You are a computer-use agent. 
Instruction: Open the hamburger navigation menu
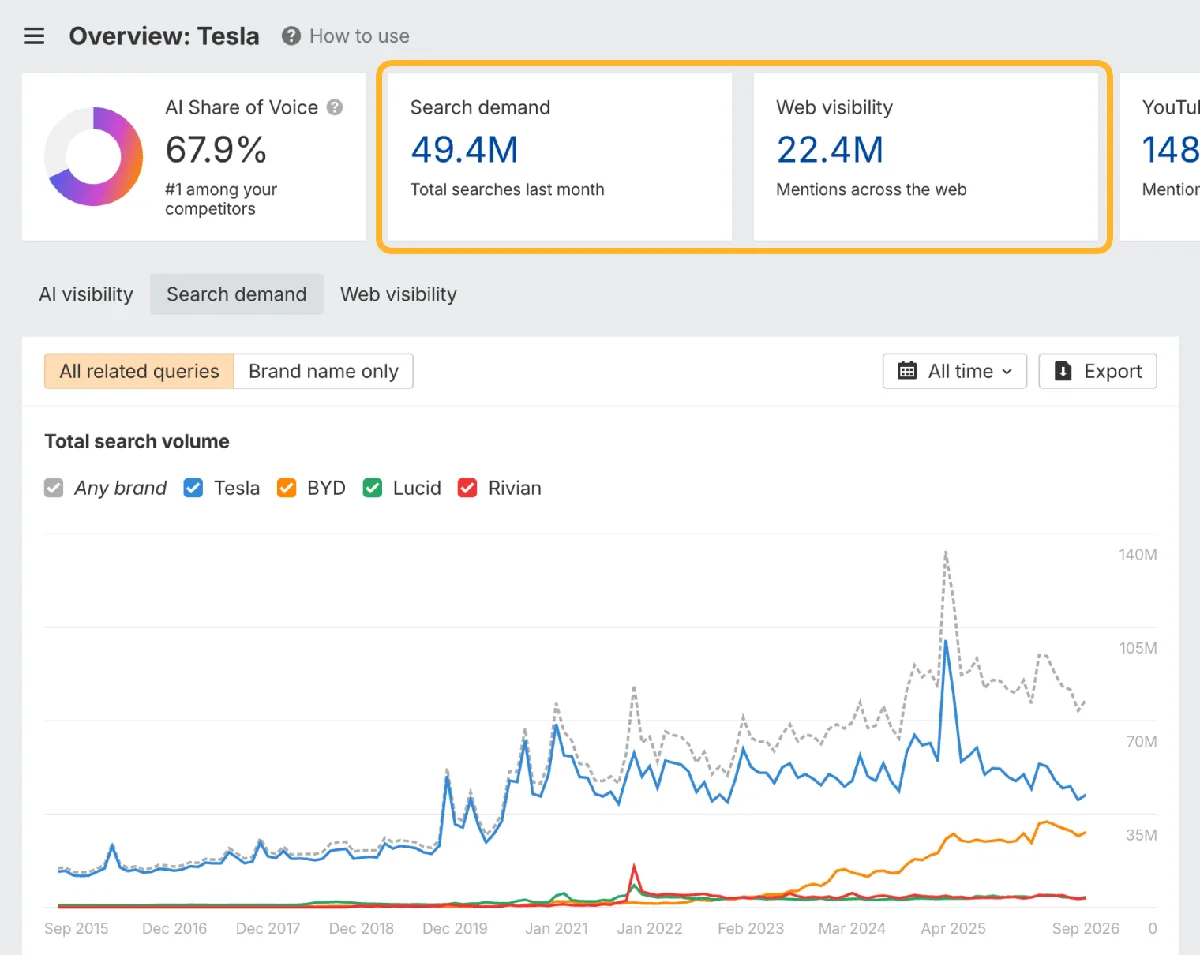34,37
